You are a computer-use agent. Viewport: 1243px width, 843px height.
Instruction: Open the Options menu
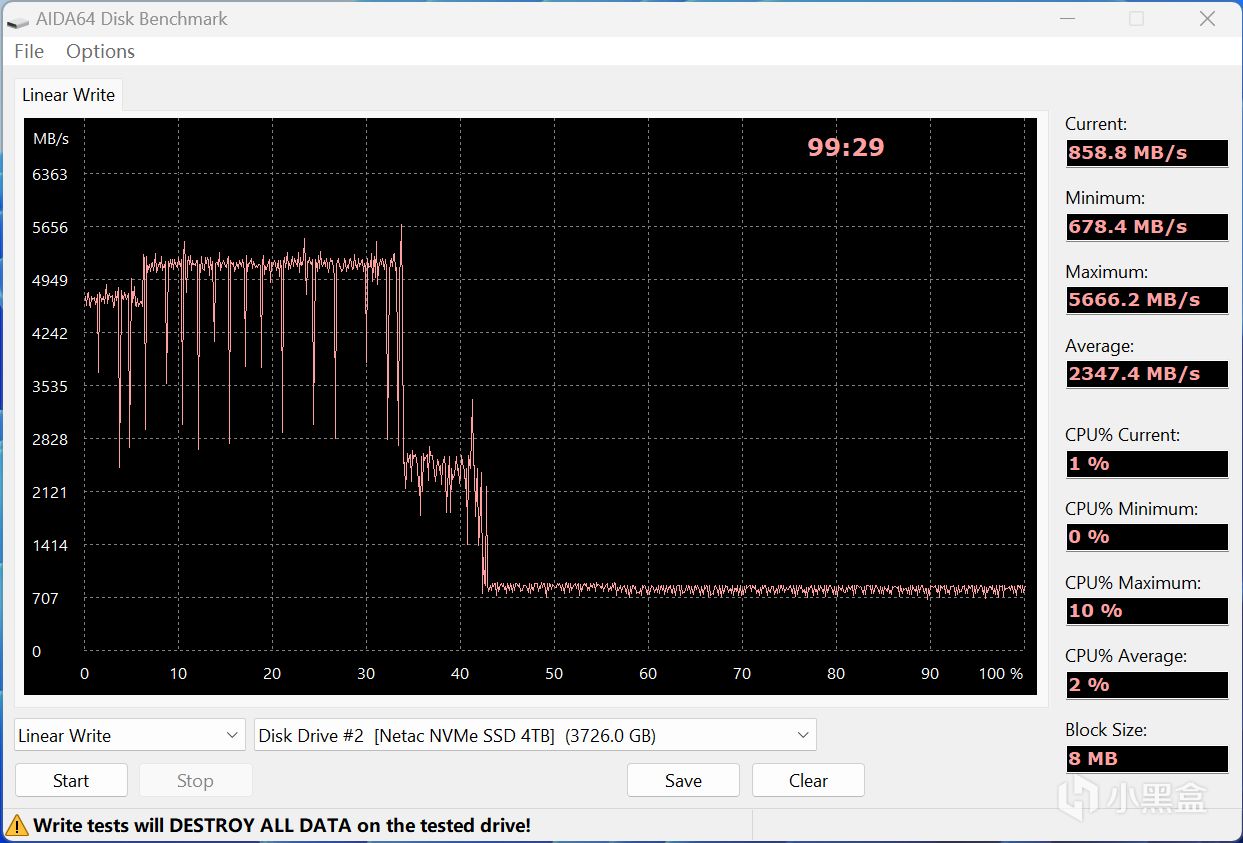100,51
